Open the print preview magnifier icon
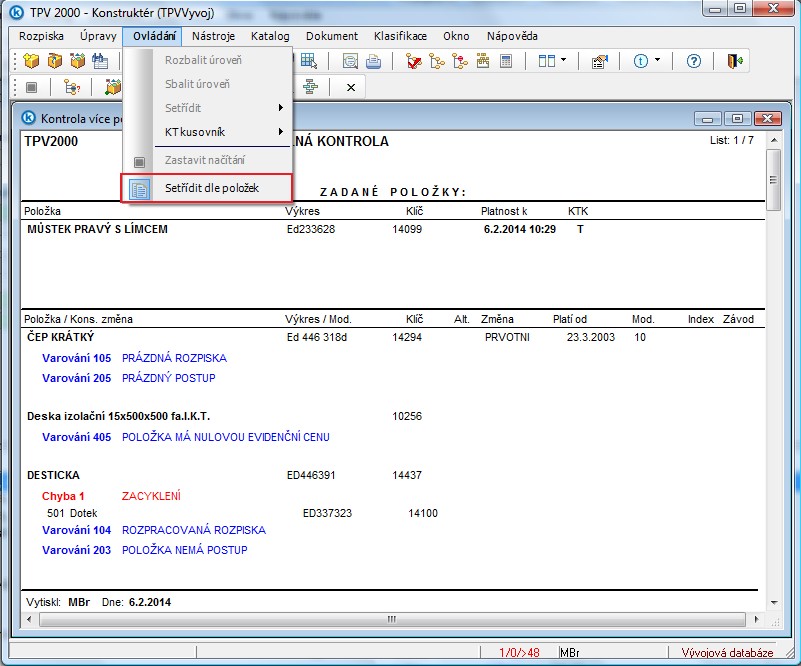801x666 pixels. pos(350,61)
